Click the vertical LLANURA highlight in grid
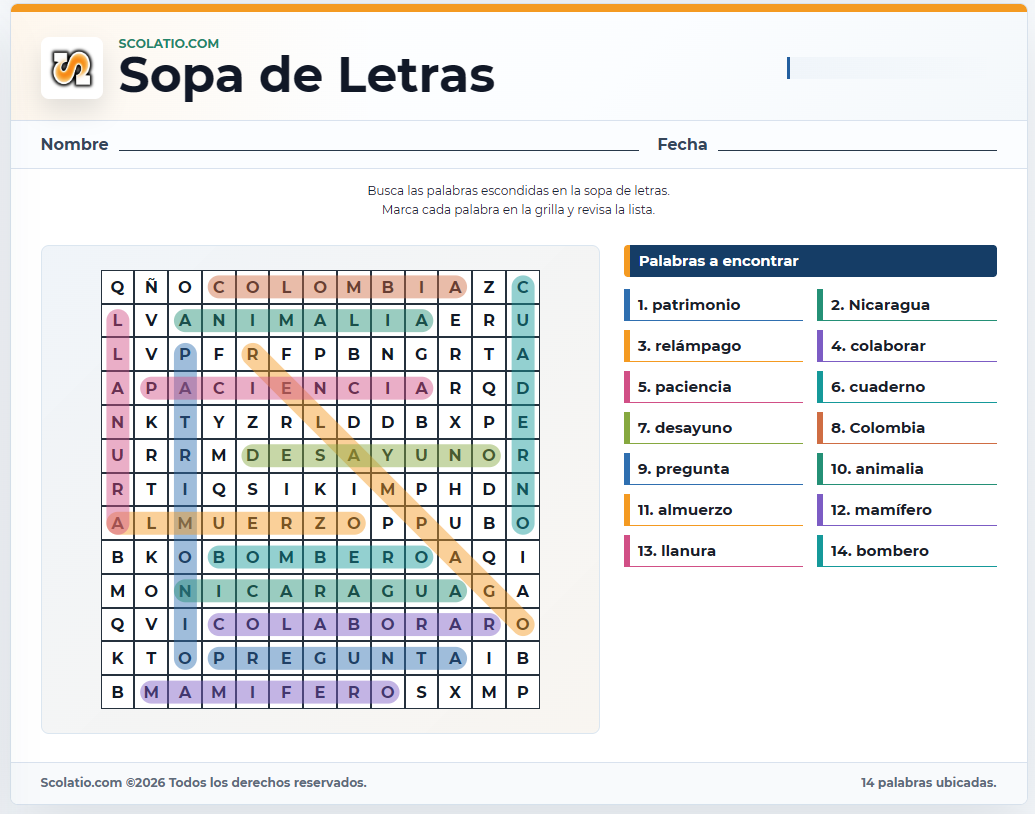Image resolution: width=1035 pixels, height=814 pixels. click(x=117, y=422)
